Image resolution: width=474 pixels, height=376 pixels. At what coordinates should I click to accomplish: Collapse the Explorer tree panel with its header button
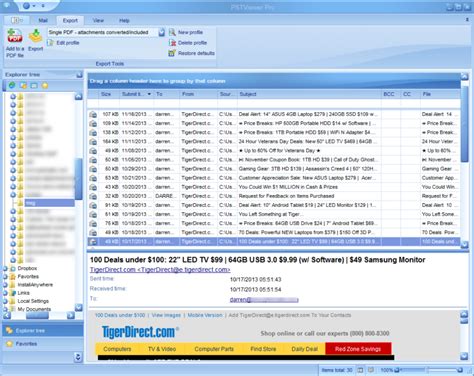tap(79, 75)
